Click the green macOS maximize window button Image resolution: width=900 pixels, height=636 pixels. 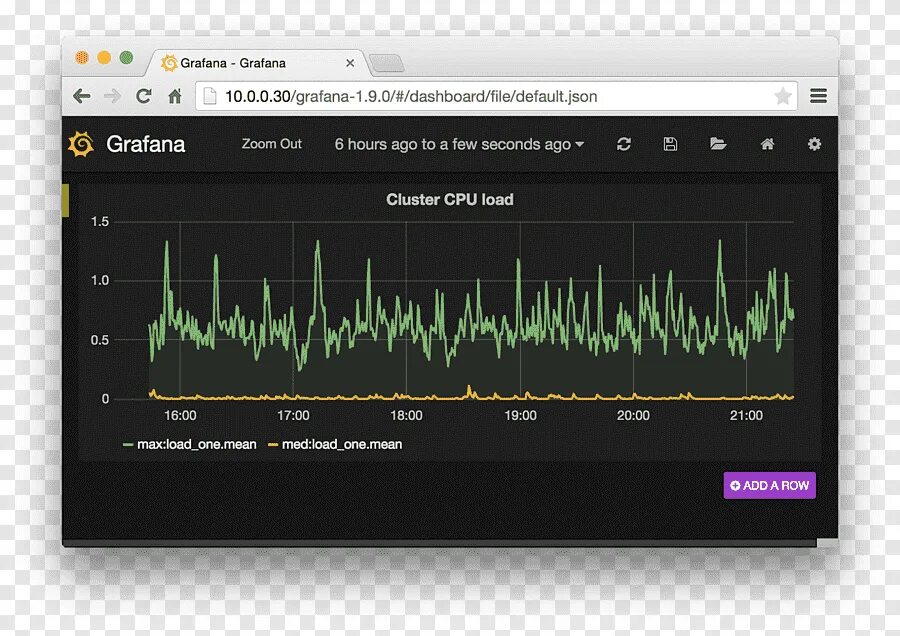(x=126, y=57)
